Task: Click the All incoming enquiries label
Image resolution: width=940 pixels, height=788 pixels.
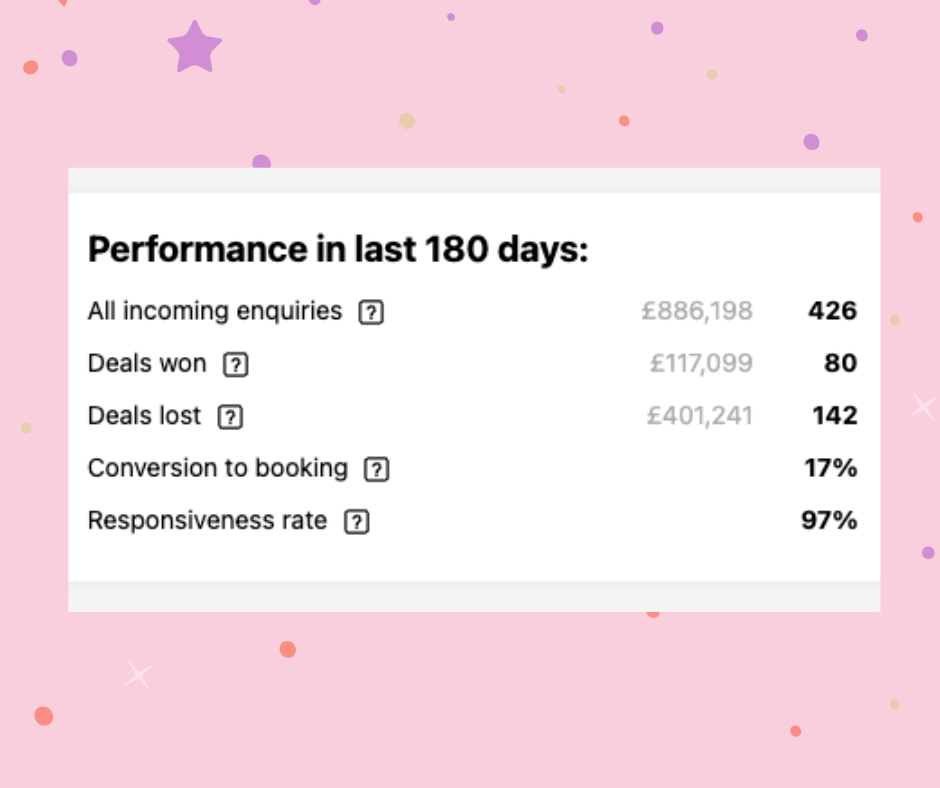Action: pos(215,311)
